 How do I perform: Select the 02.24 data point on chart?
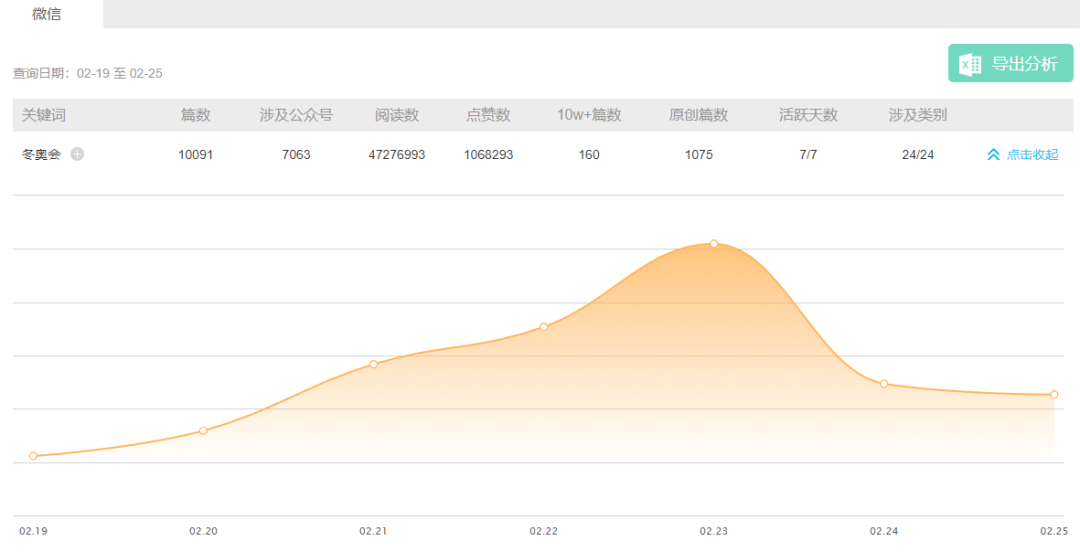(884, 384)
